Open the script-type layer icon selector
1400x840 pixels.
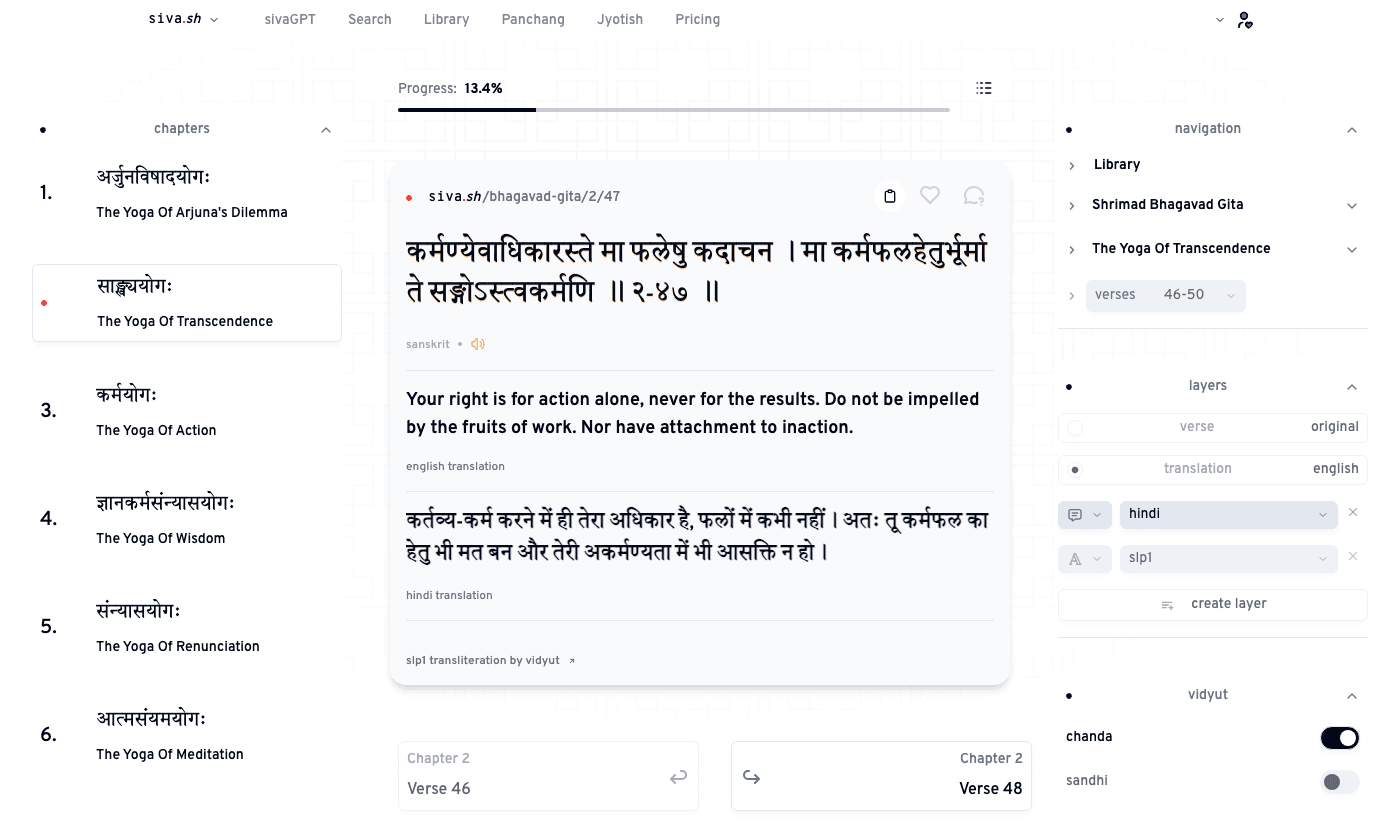pyautogui.click(x=1084, y=559)
